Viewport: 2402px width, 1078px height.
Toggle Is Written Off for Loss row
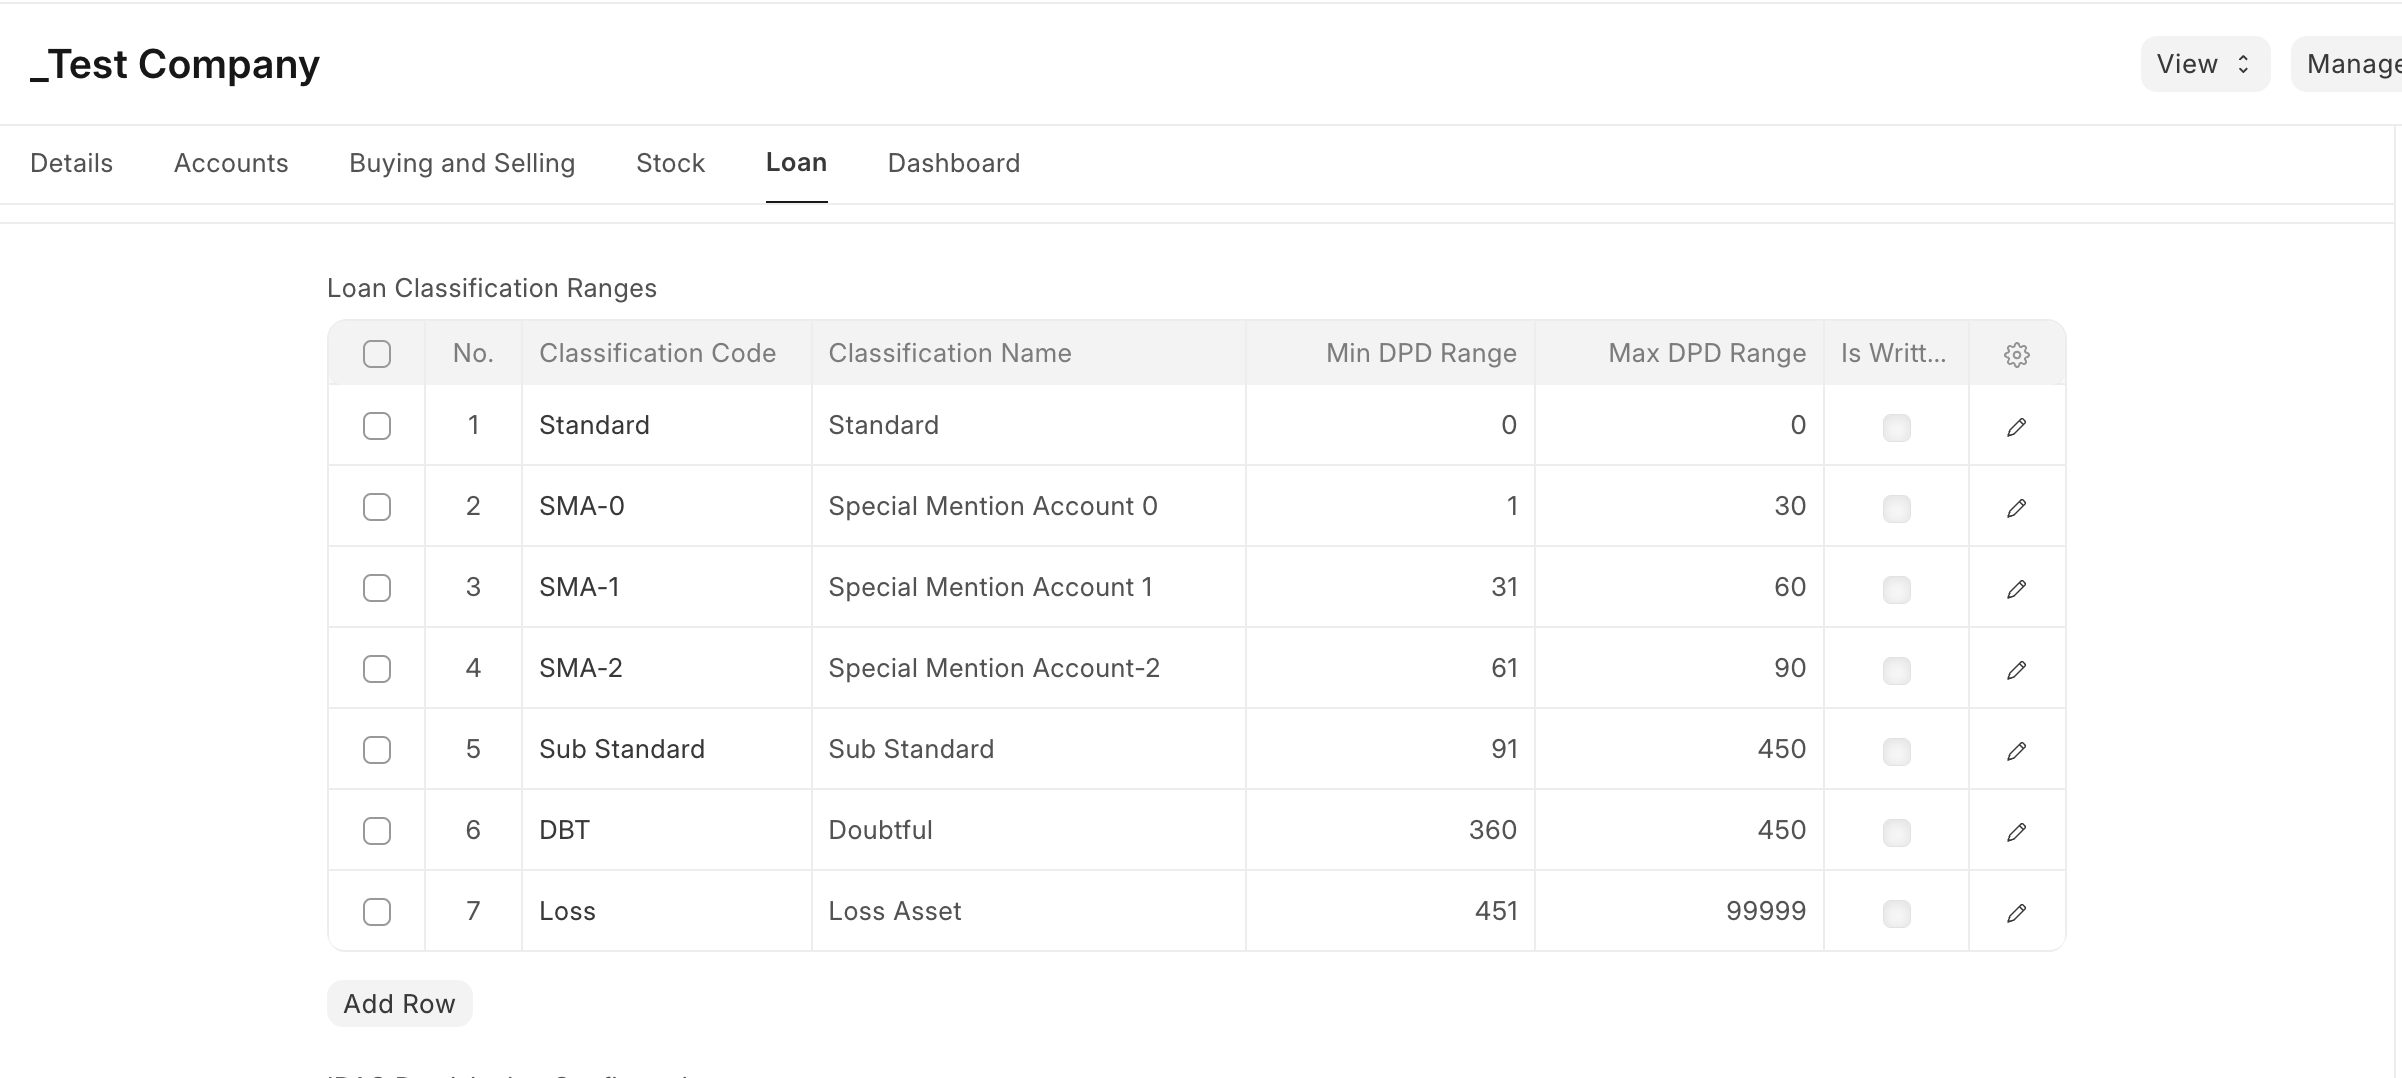1896,913
